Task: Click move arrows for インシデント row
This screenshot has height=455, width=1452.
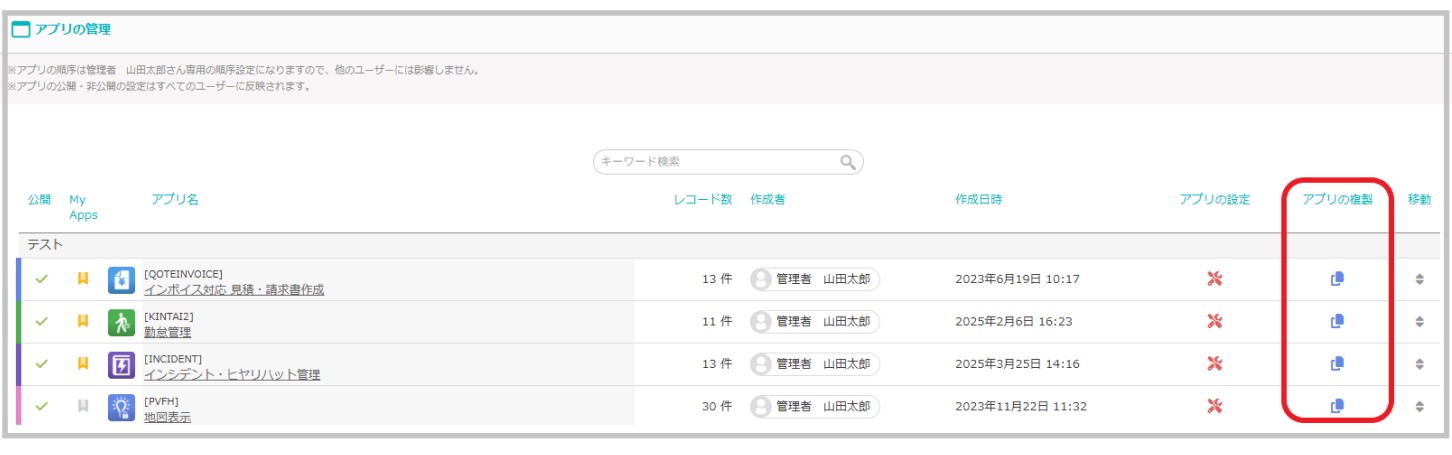Action: point(1419,364)
